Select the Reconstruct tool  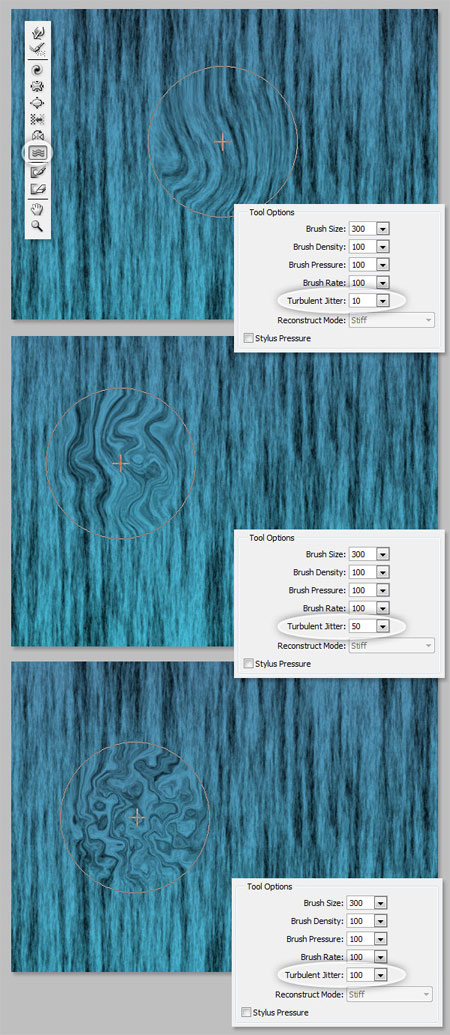point(38,48)
